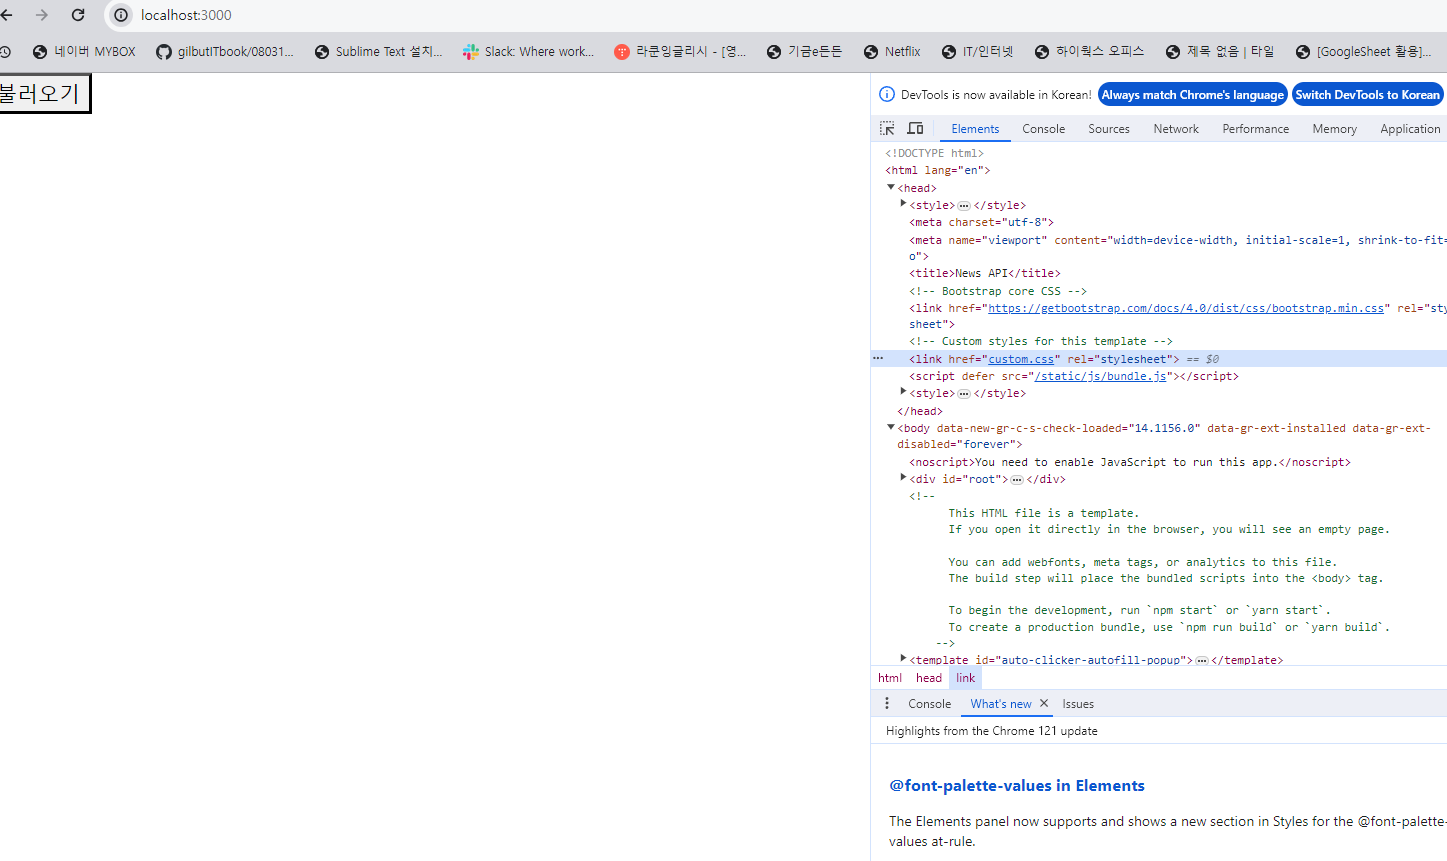Screen dimensions: 1447x861
Task: Open the /static/js/bundle.js script link
Action: pyautogui.click(x=1100, y=376)
